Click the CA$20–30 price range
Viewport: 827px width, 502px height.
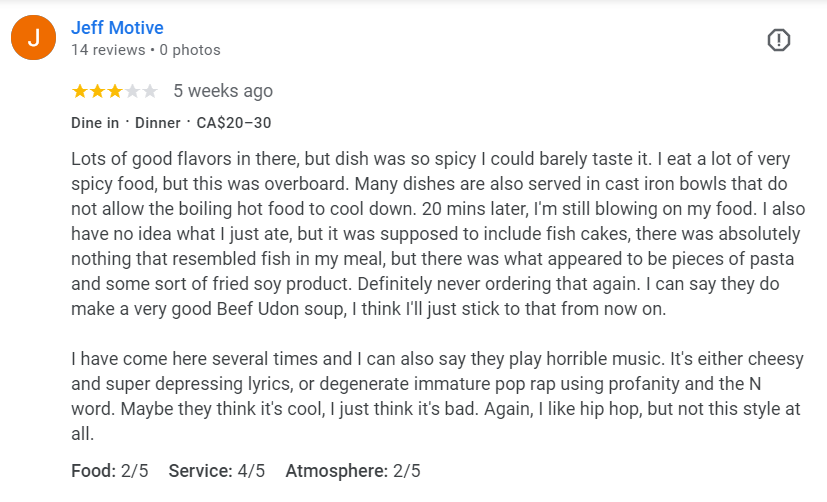pyautogui.click(x=234, y=123)
